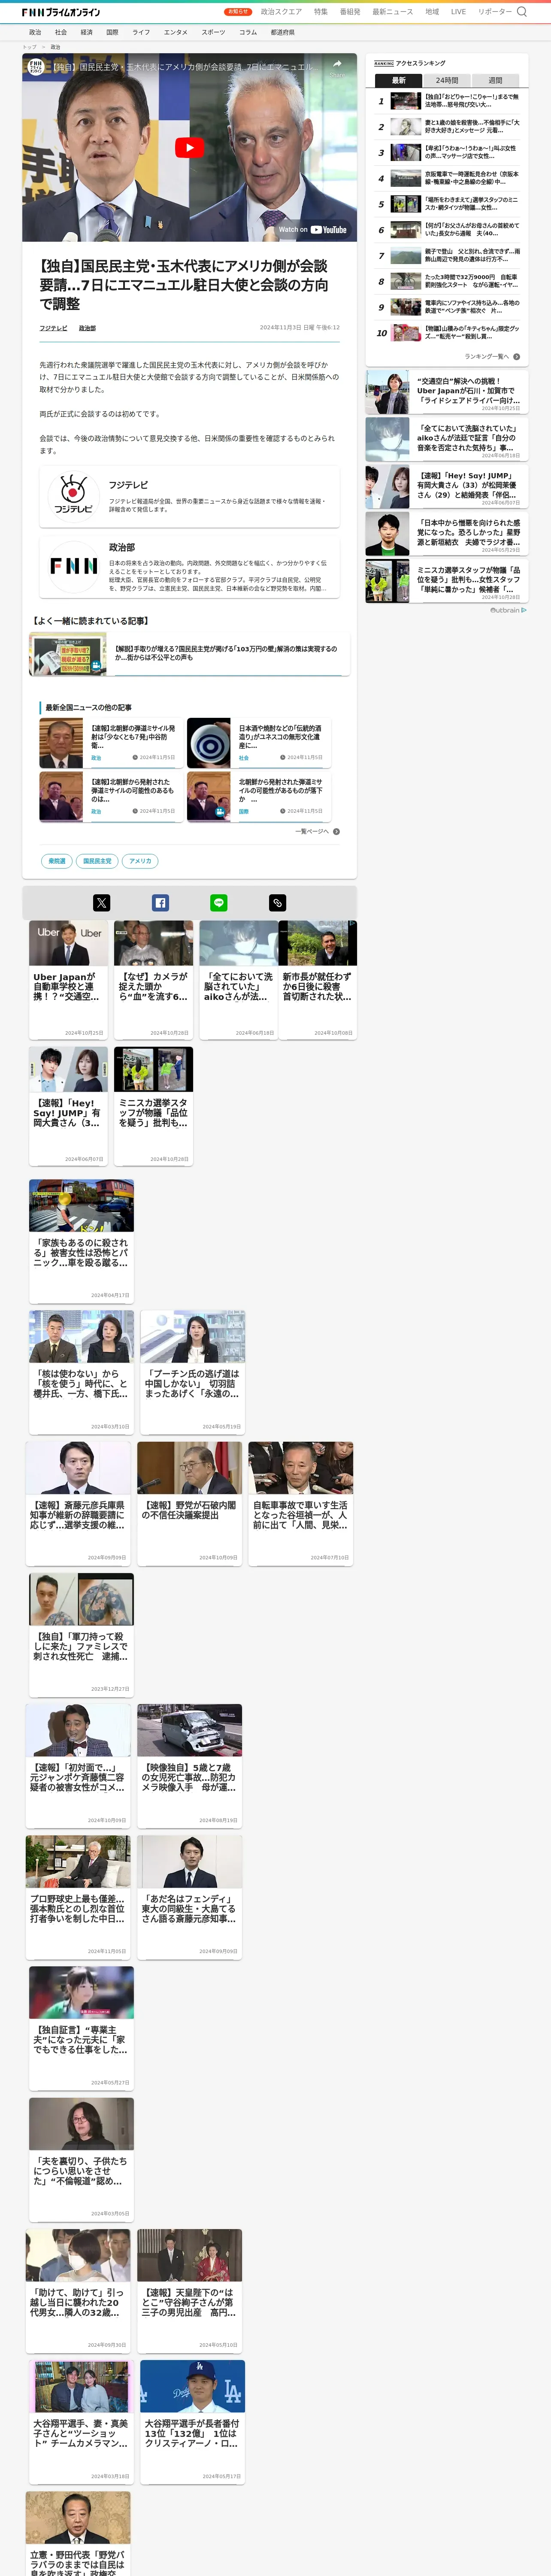Open LIVE in top menu
551x2576 pixels.
tap(458, 12)
